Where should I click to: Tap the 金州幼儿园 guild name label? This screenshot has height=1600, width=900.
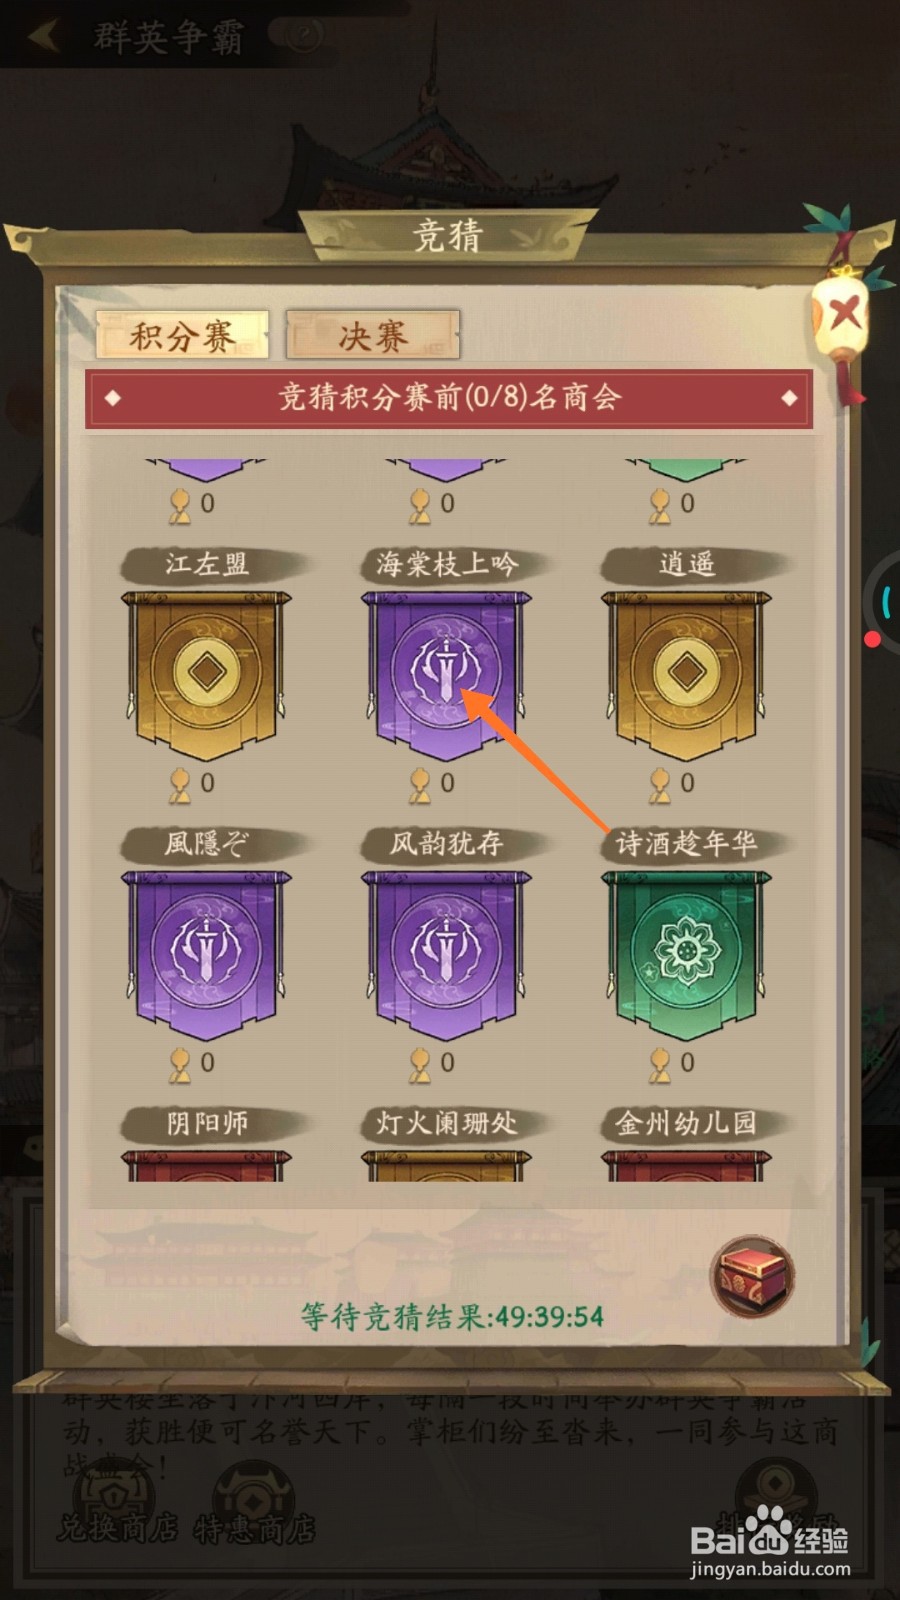coord(686,1124)
